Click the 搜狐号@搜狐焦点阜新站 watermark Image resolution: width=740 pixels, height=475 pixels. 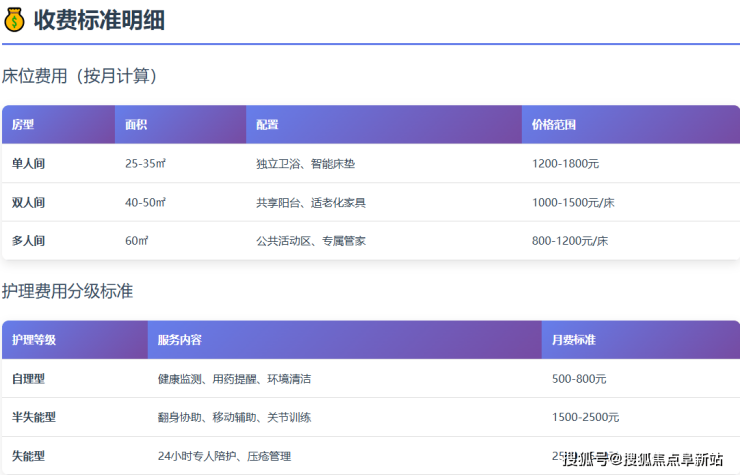coord(643,459)
